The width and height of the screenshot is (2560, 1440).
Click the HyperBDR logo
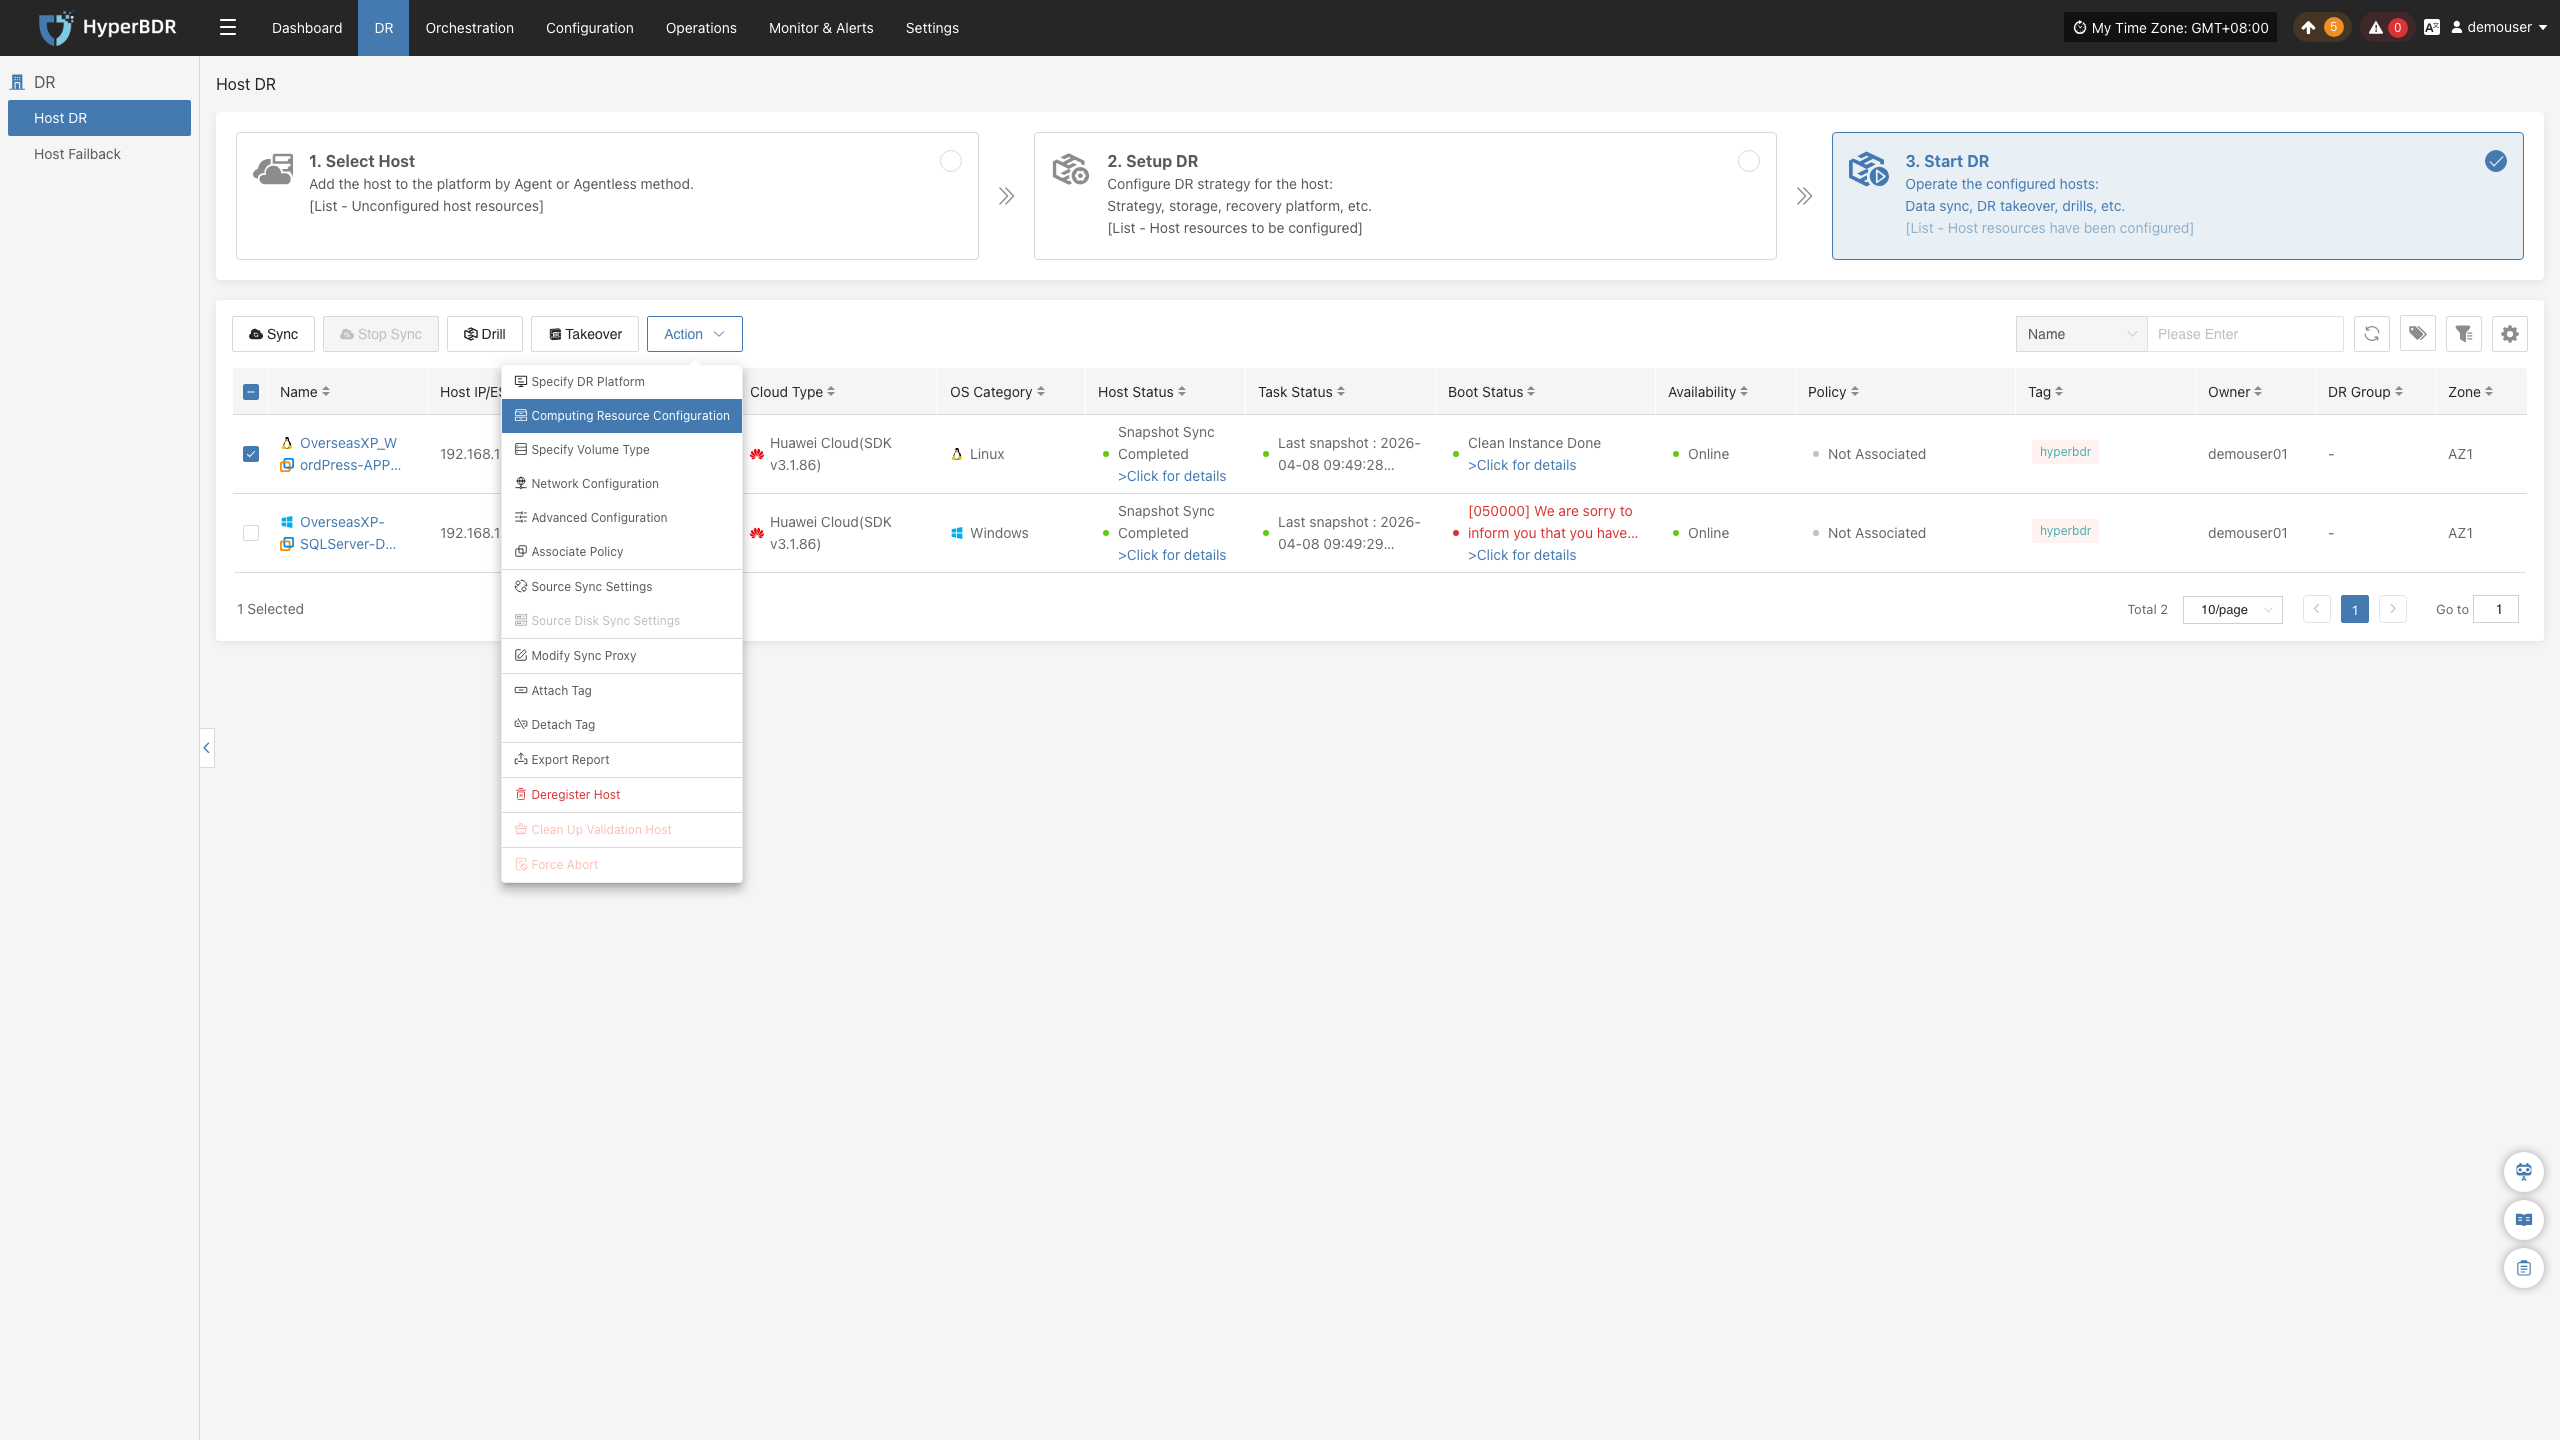point(107,27)
